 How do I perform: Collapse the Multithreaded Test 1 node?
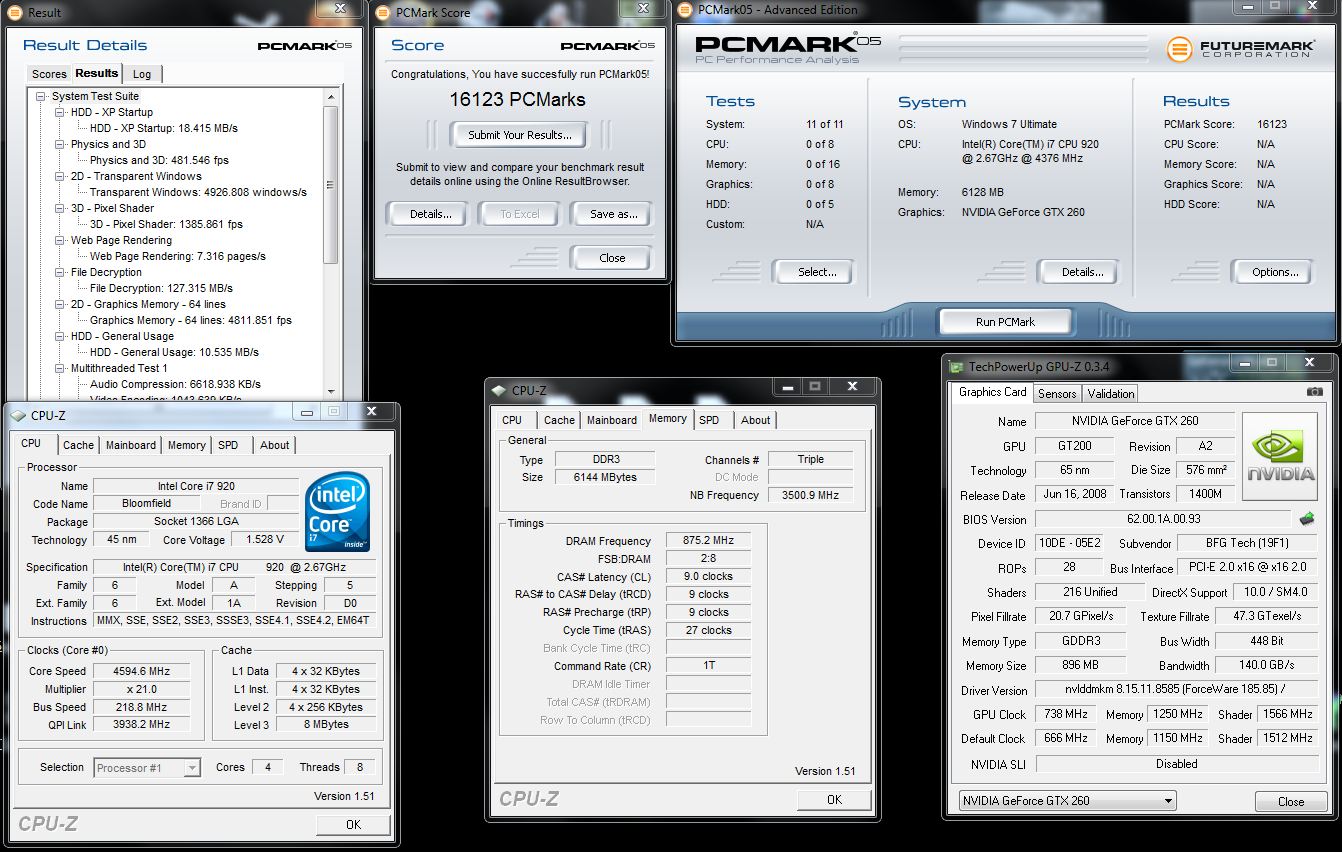(60, 368)
